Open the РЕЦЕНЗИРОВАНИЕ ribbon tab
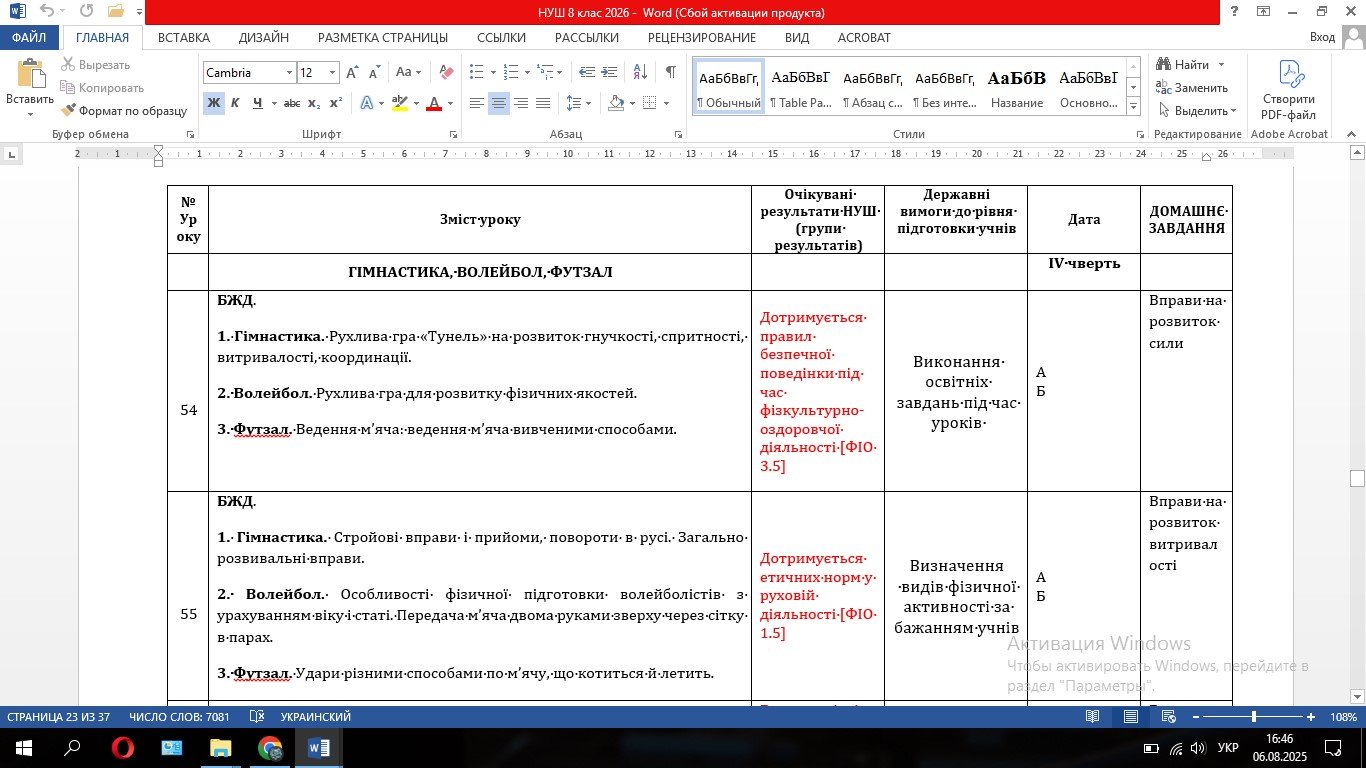Image resolution: width=1366 pixels, height=768 pixels. (x=701, y=37)
